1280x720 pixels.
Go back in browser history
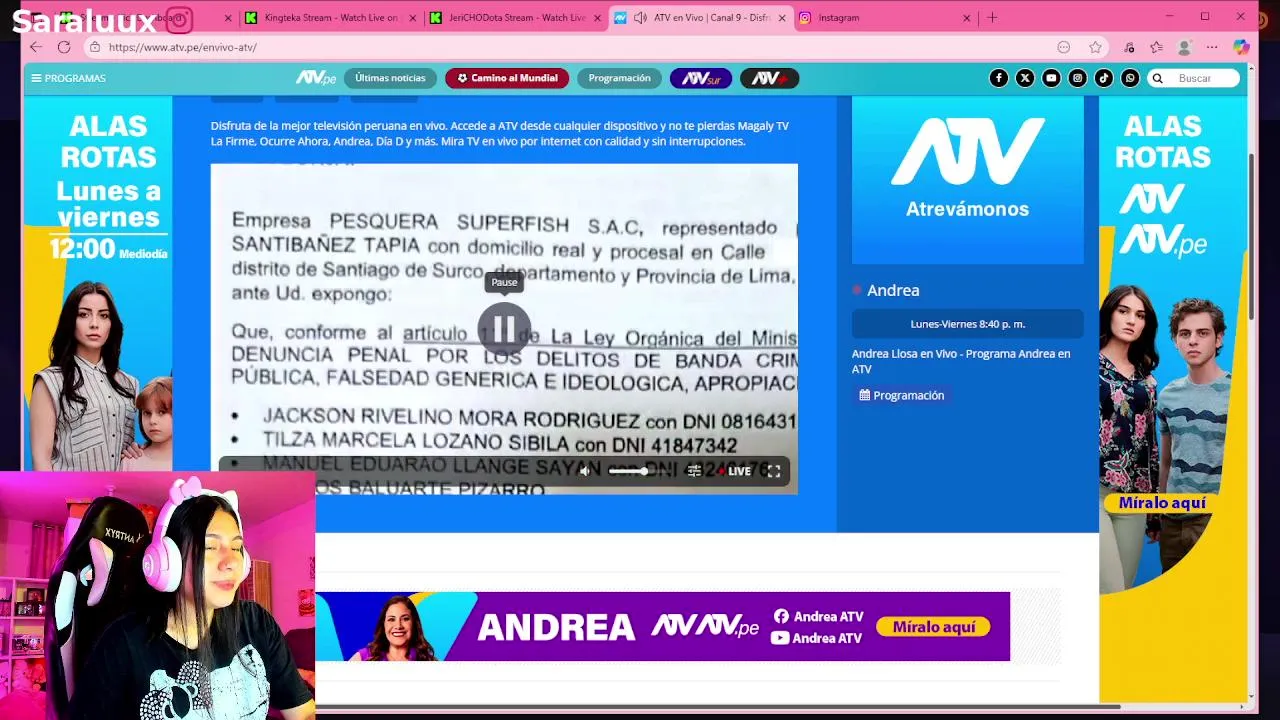(36, 47)
